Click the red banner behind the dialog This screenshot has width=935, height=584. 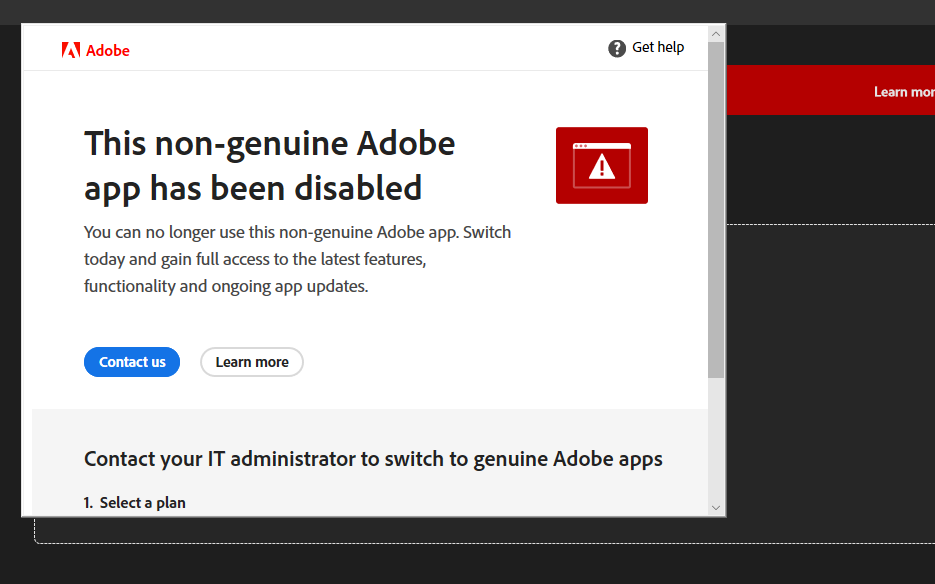[x=831, y=90]
